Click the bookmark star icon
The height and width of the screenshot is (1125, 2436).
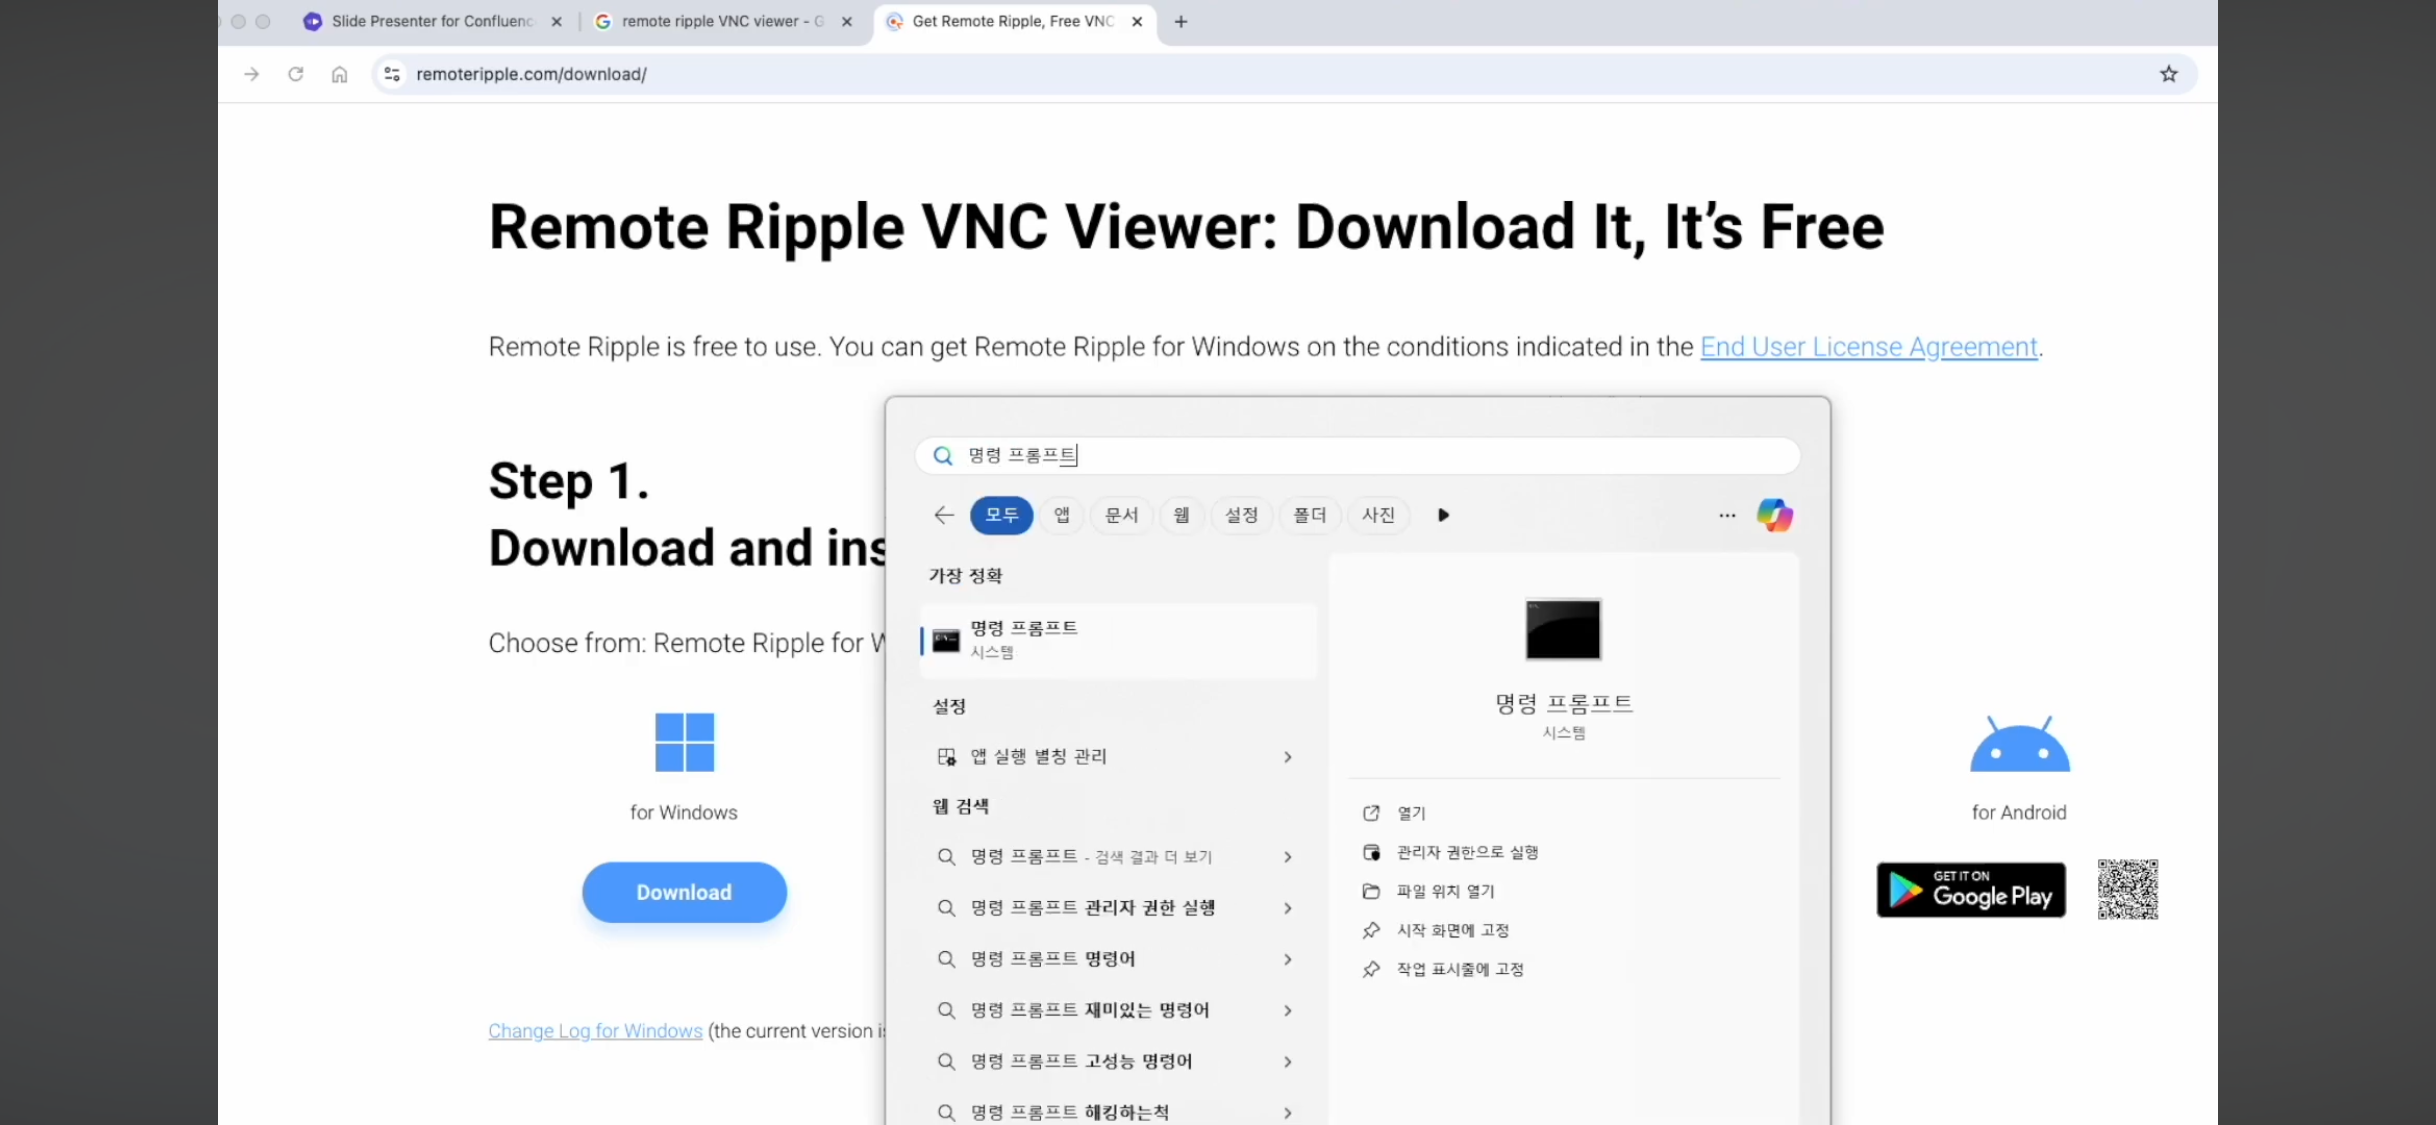[x=2168, y=74]
